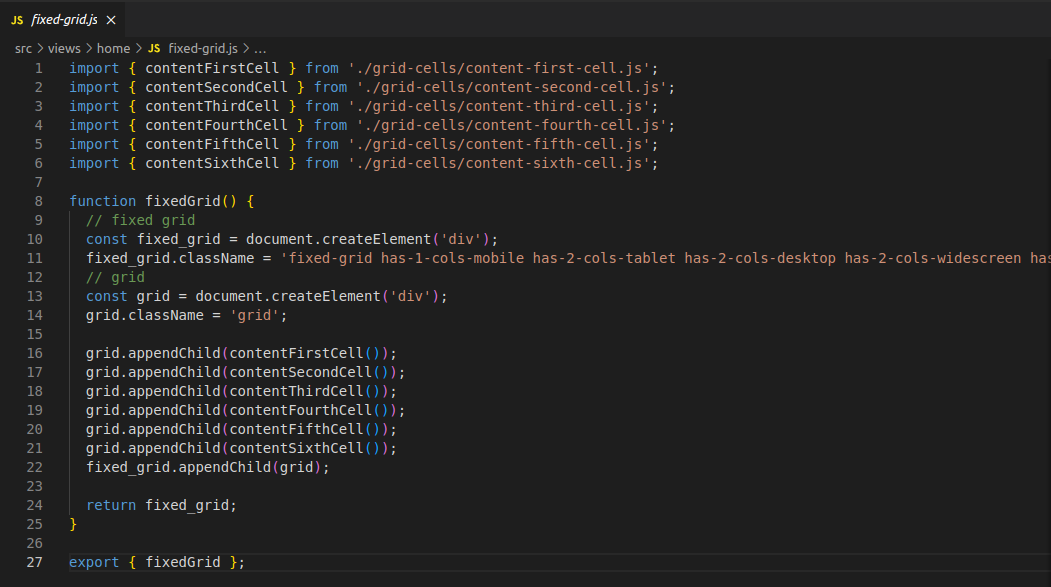Close the fixed-grid.js editor tab
The height and width of the screenshot is (587, 1051).
110,20
